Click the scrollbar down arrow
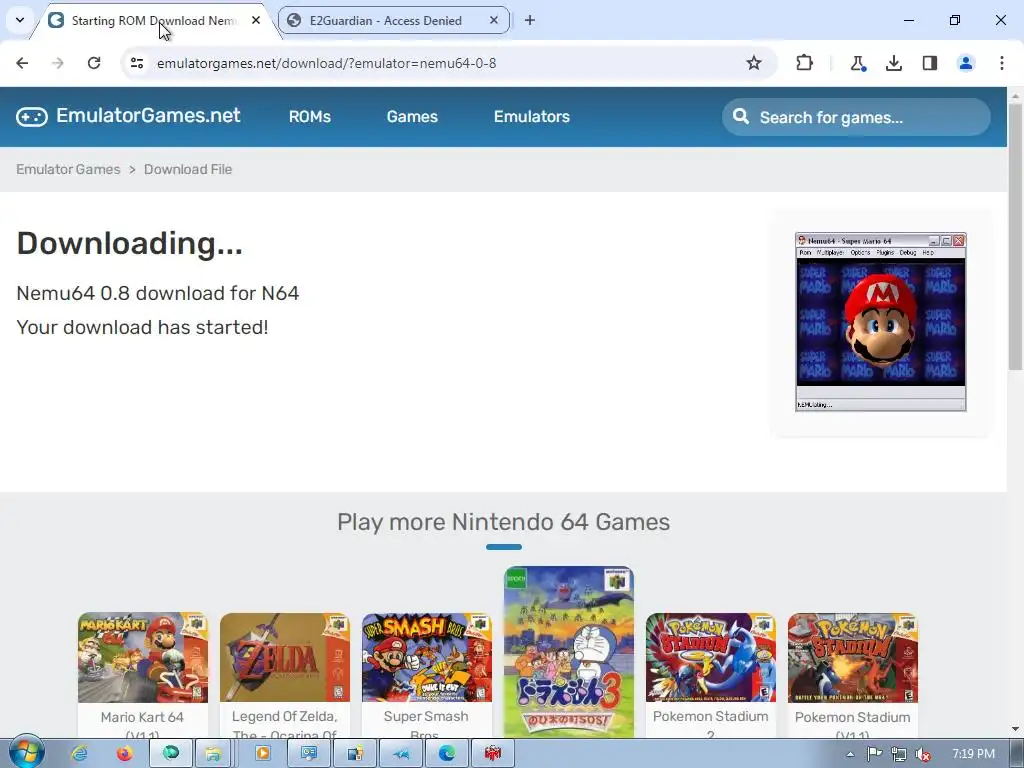 click(1015, 729)
